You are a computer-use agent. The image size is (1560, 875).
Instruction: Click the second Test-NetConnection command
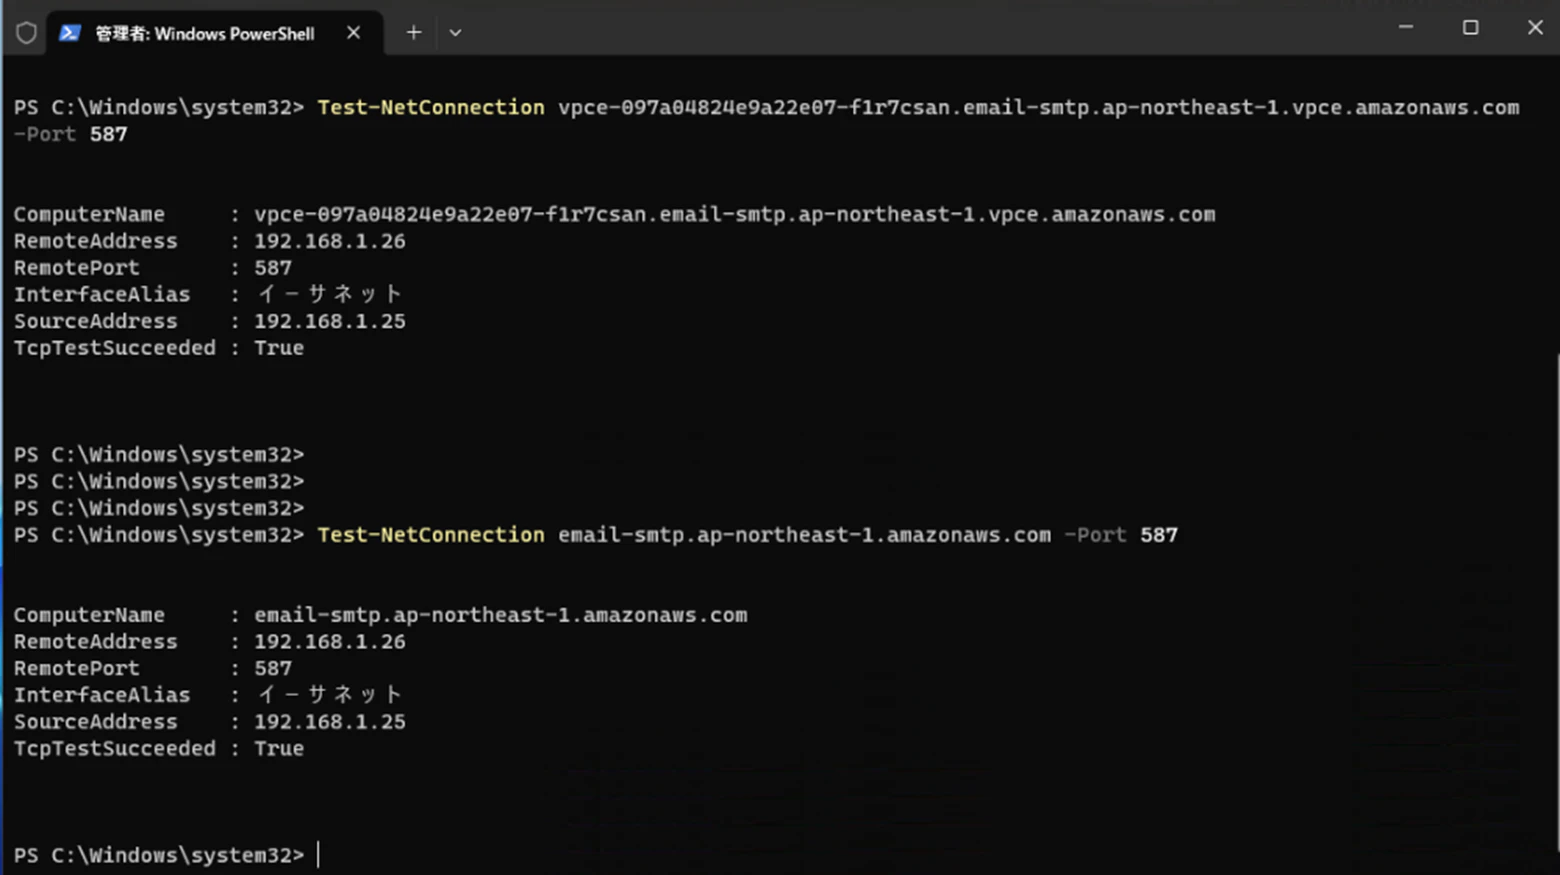[430, 535]
